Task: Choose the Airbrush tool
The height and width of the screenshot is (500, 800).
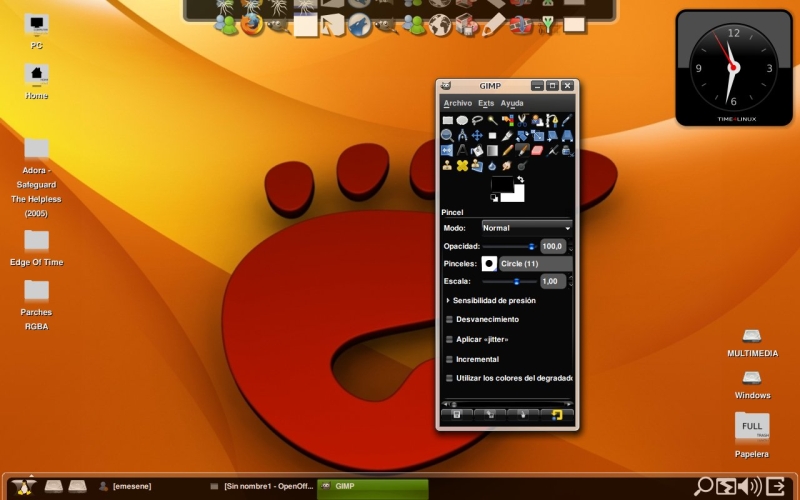Action: (x=552, y=151)
